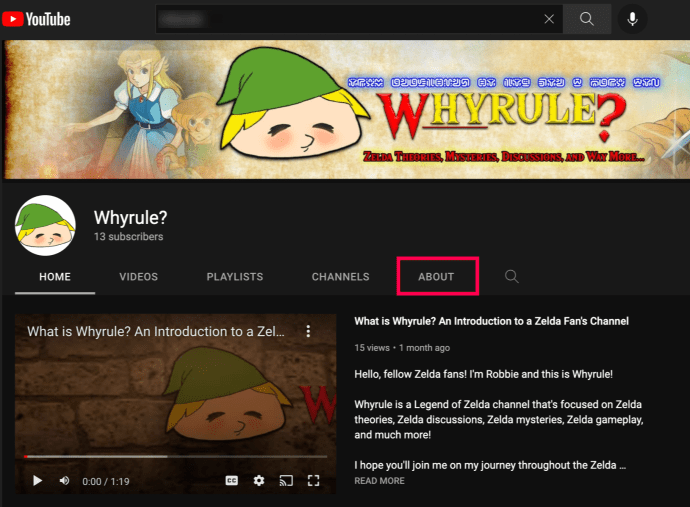
Task: Click the YouTube logo
Action: [x=36, y=19]
